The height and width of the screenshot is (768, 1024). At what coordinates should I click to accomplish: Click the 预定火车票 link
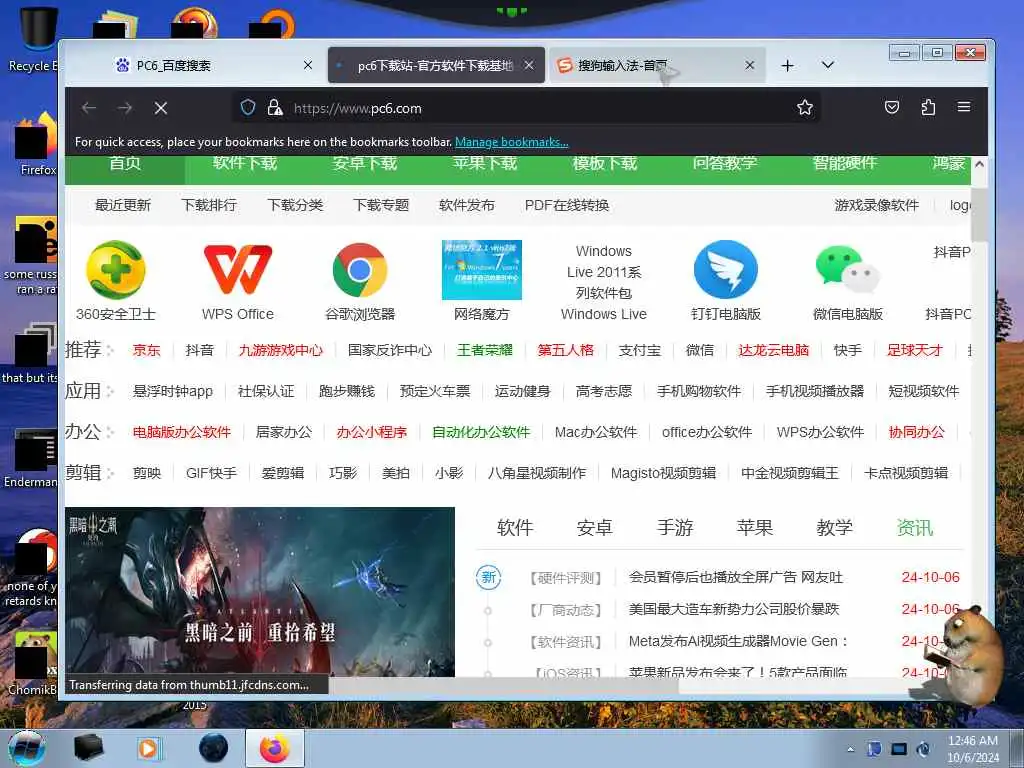435,391
